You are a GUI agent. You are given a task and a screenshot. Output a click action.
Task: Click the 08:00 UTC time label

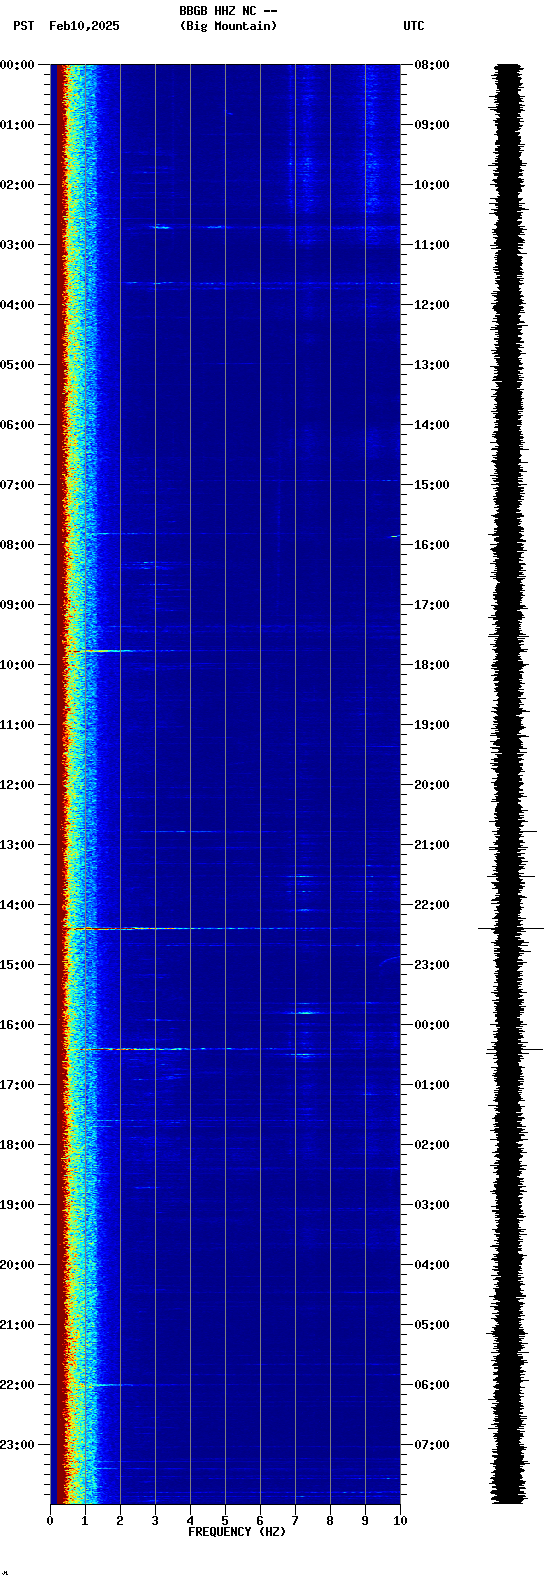432,65
